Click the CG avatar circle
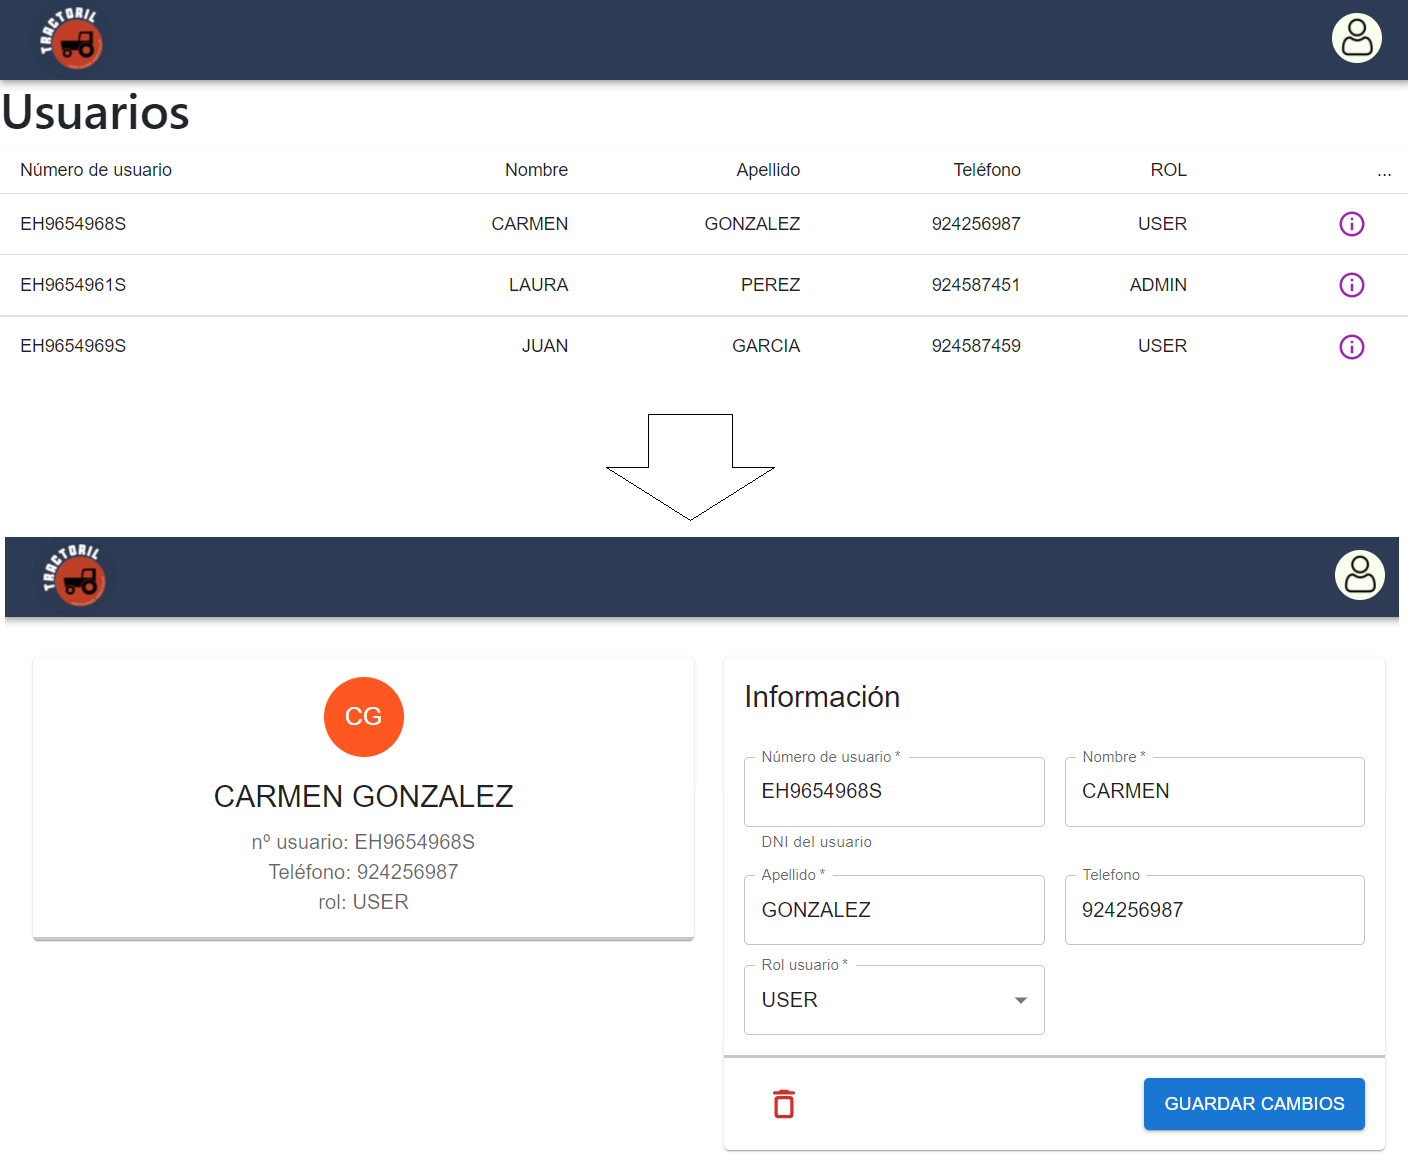Image resolution: width=1409 pixels, height=1169 pixels. tap(363, 716)
